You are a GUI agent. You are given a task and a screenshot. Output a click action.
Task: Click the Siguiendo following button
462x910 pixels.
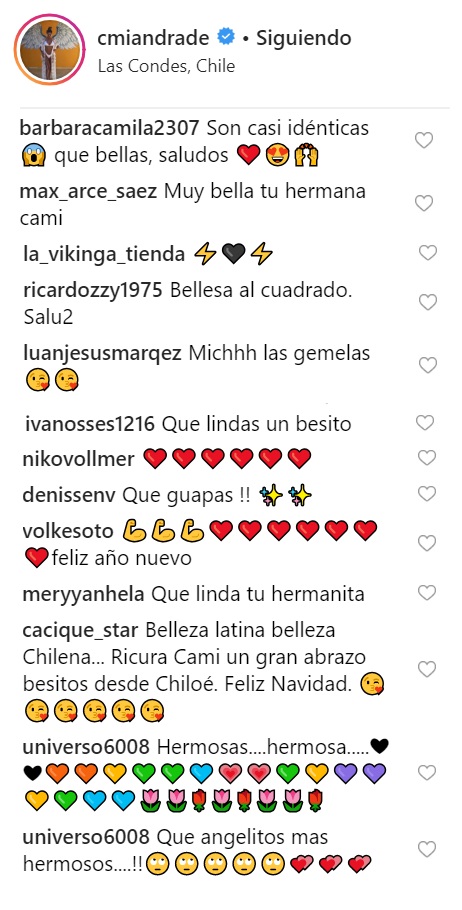click(304, 38)
